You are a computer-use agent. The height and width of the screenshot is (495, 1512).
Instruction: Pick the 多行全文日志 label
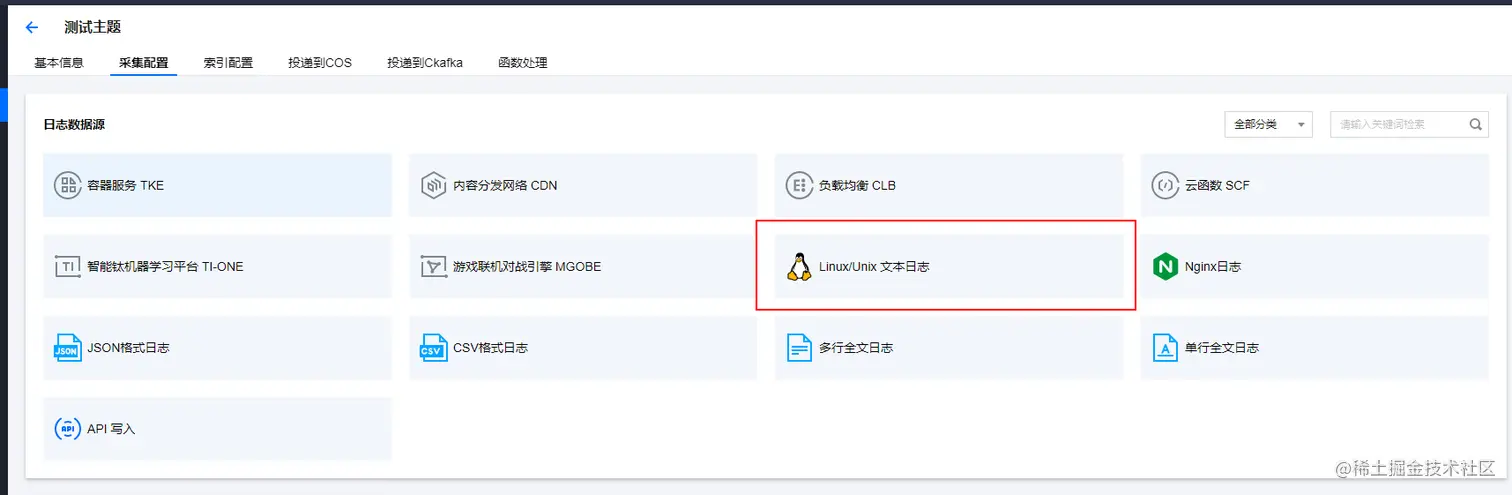(x=856, y=348)
